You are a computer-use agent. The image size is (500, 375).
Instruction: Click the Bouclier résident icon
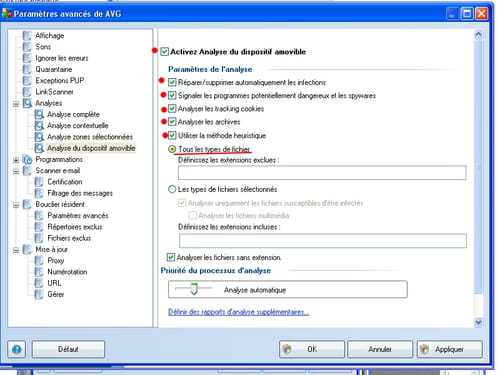click(x=27, y=204)
